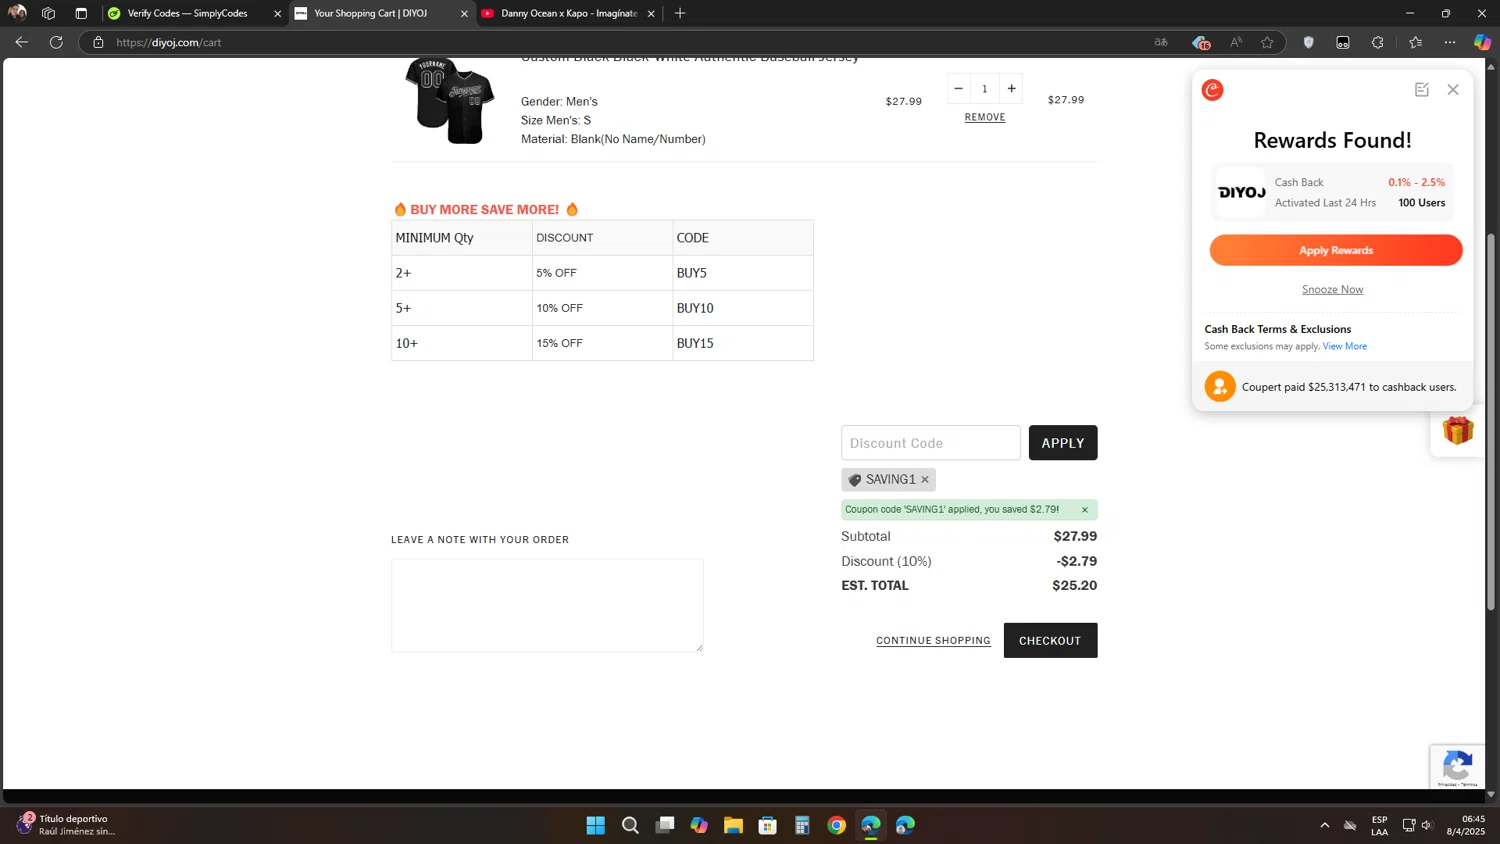Screen dimensions: 1500x844
Task: Open the split screen icon
Action: (1343, 42)
